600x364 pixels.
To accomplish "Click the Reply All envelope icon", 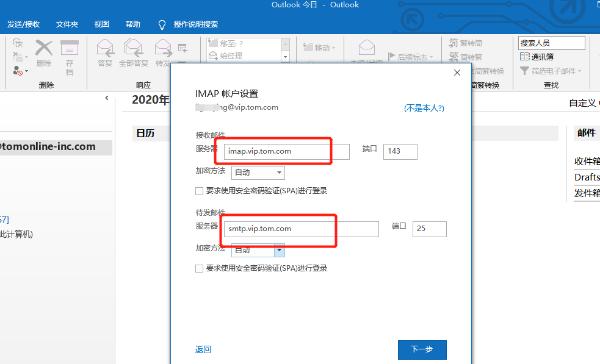I will [x=133, y=48].
